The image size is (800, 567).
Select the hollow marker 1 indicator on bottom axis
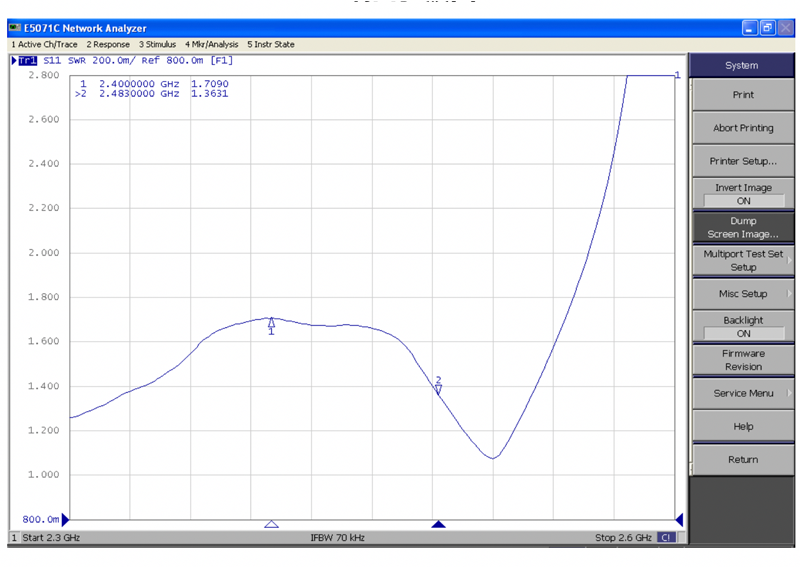coord(271,523)
